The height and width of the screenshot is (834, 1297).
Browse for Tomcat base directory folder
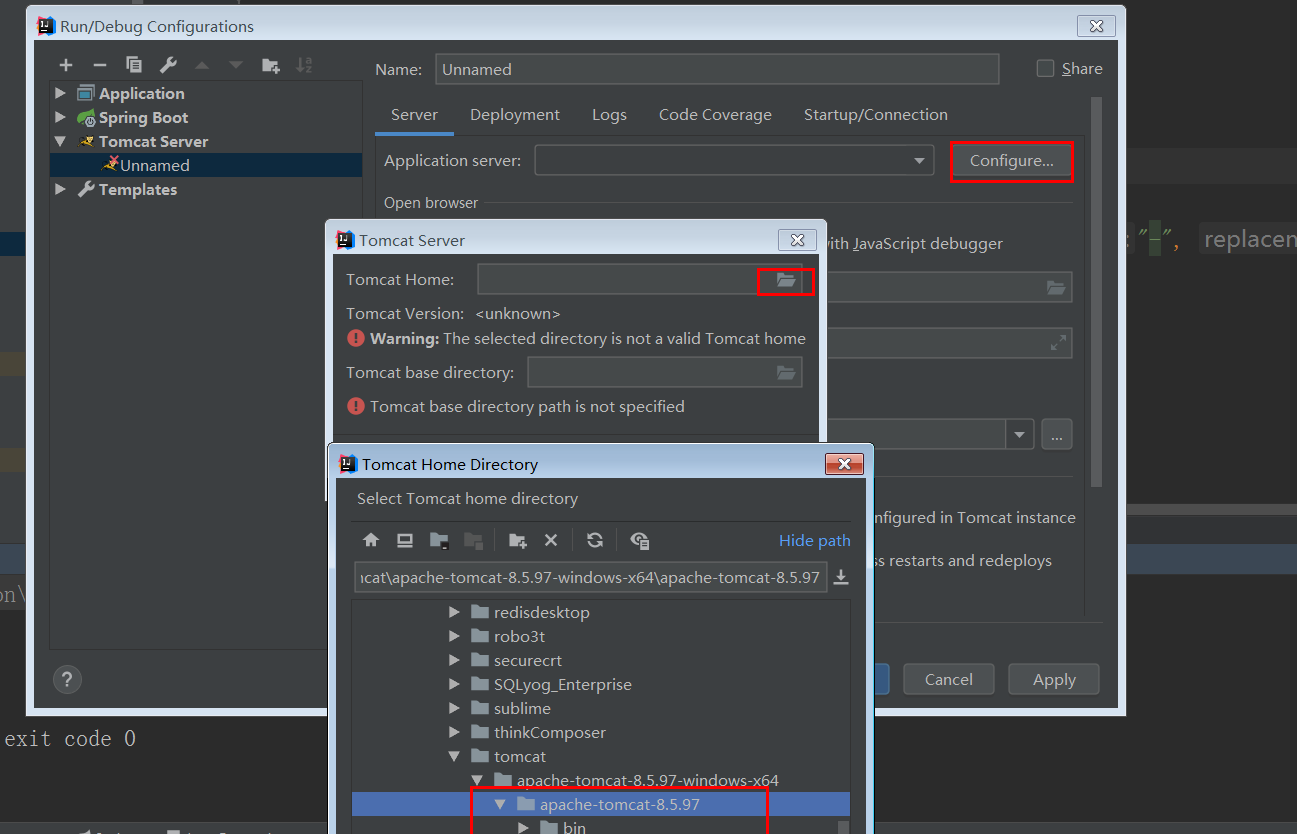click(786, 372)
